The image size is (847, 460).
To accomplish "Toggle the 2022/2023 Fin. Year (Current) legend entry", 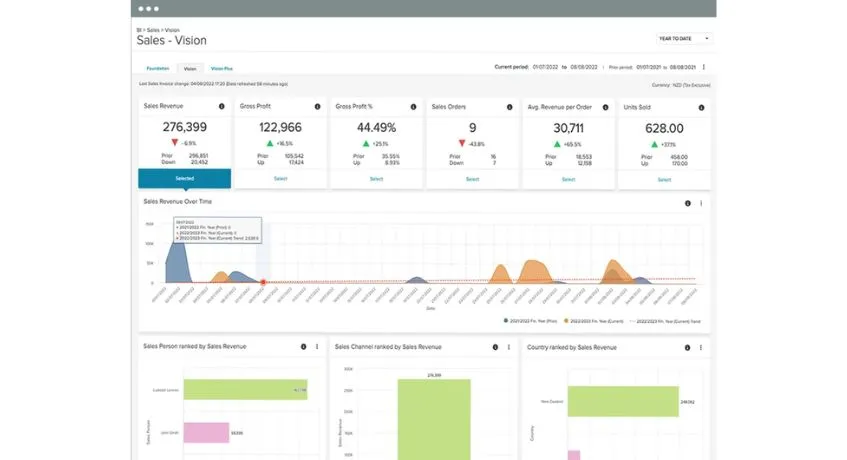I will coord(594,321).
